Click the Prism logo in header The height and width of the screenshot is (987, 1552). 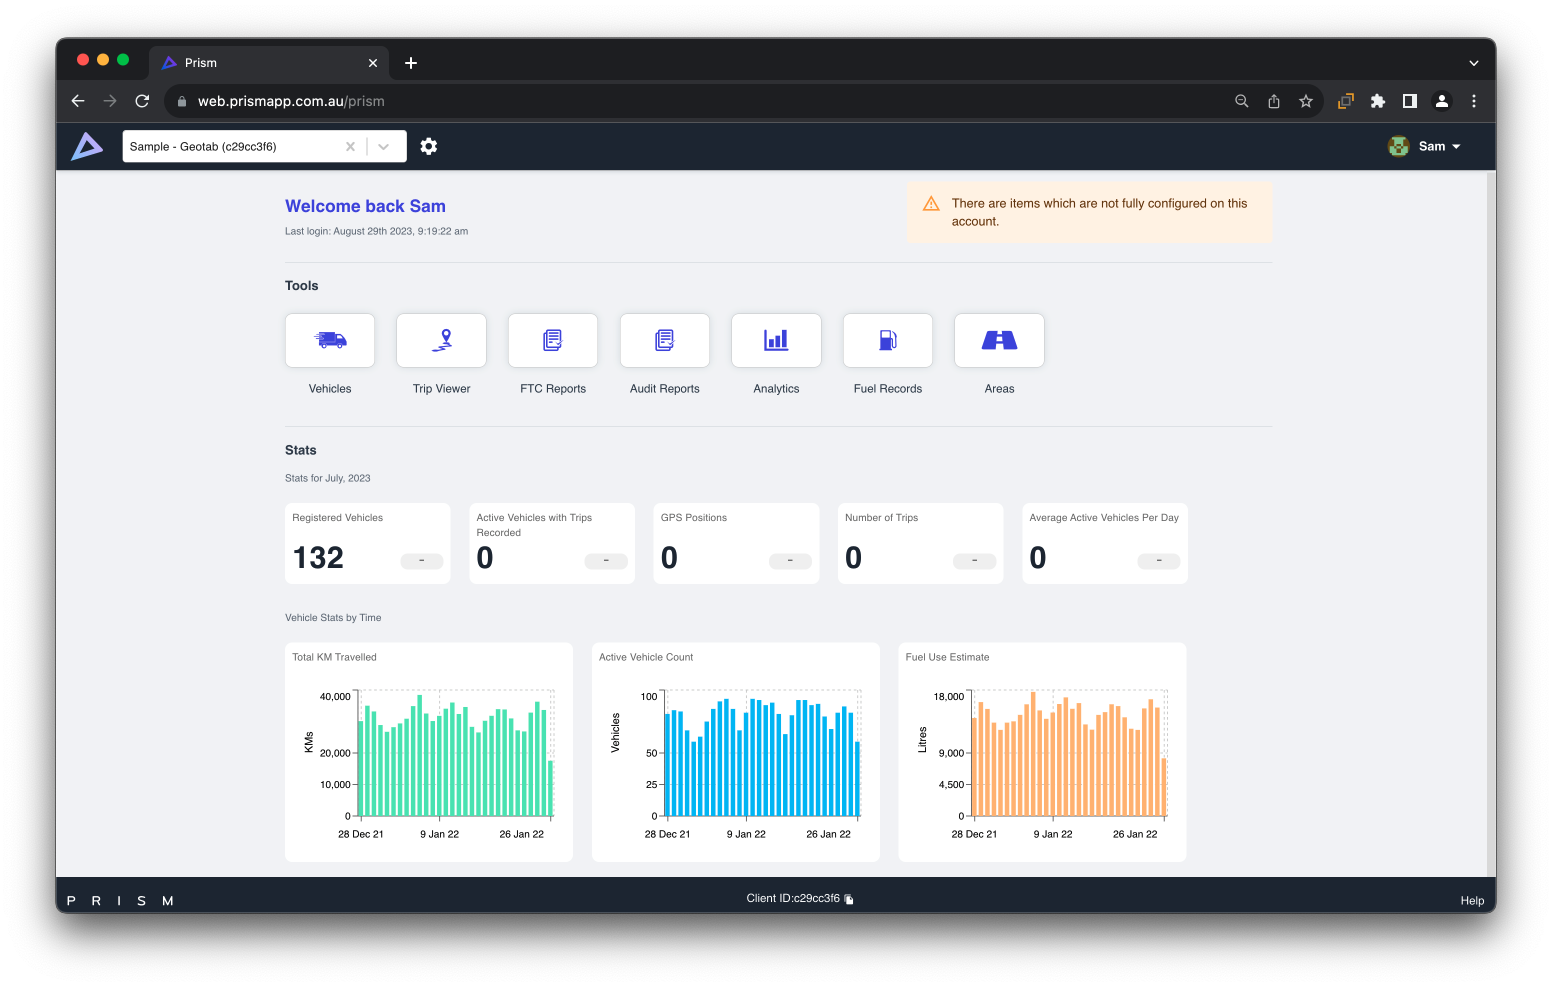pyautogui.click(x=87, y=147)
